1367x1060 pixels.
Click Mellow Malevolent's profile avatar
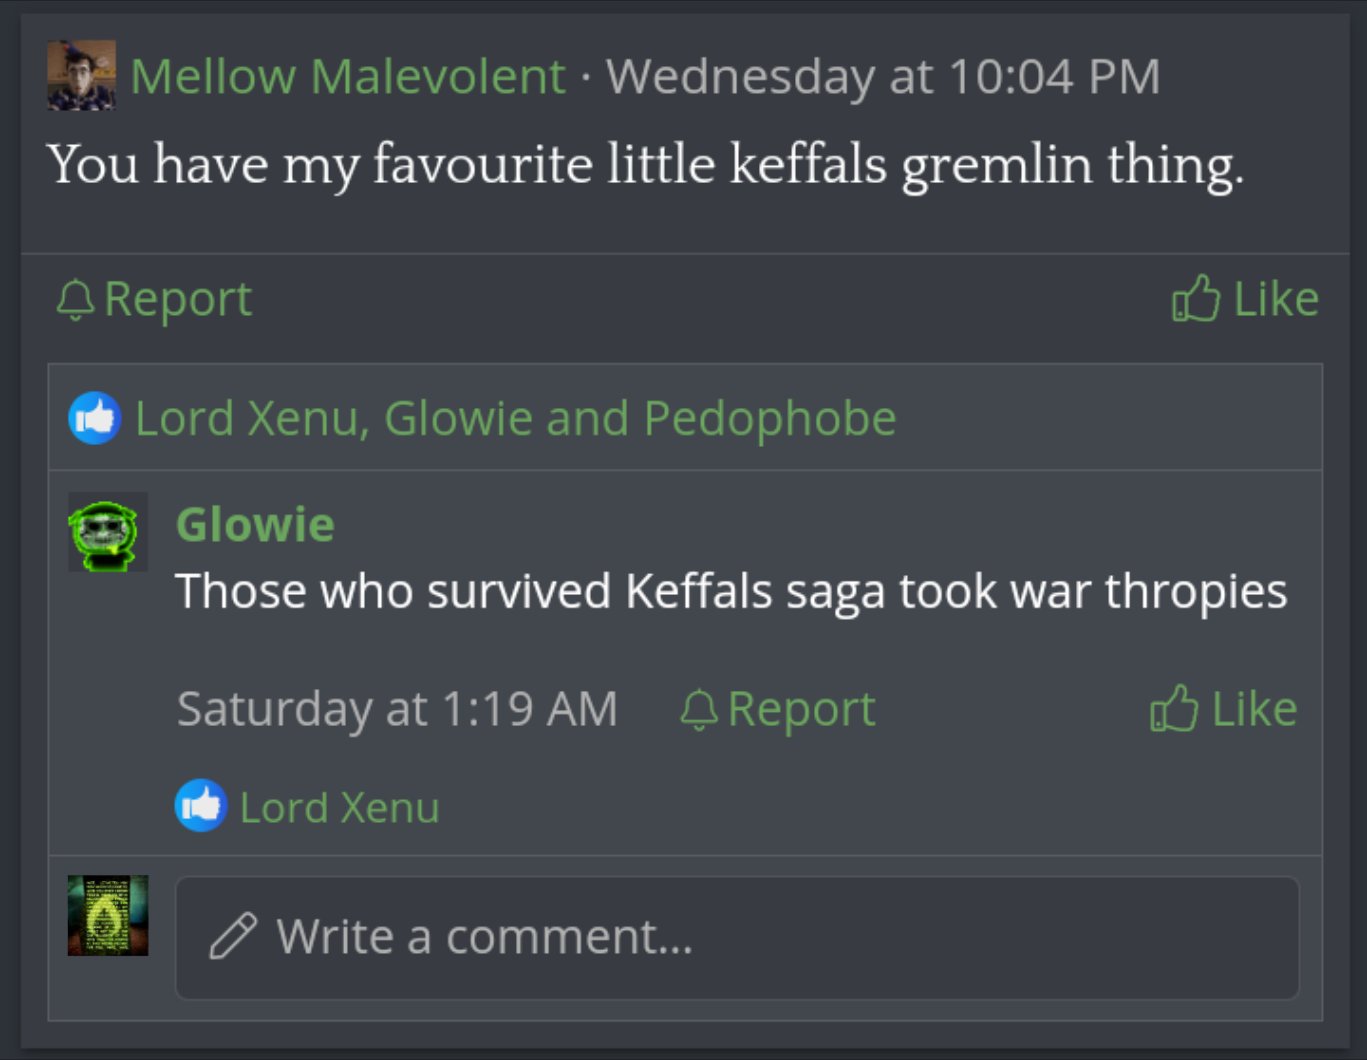point(81,75)
